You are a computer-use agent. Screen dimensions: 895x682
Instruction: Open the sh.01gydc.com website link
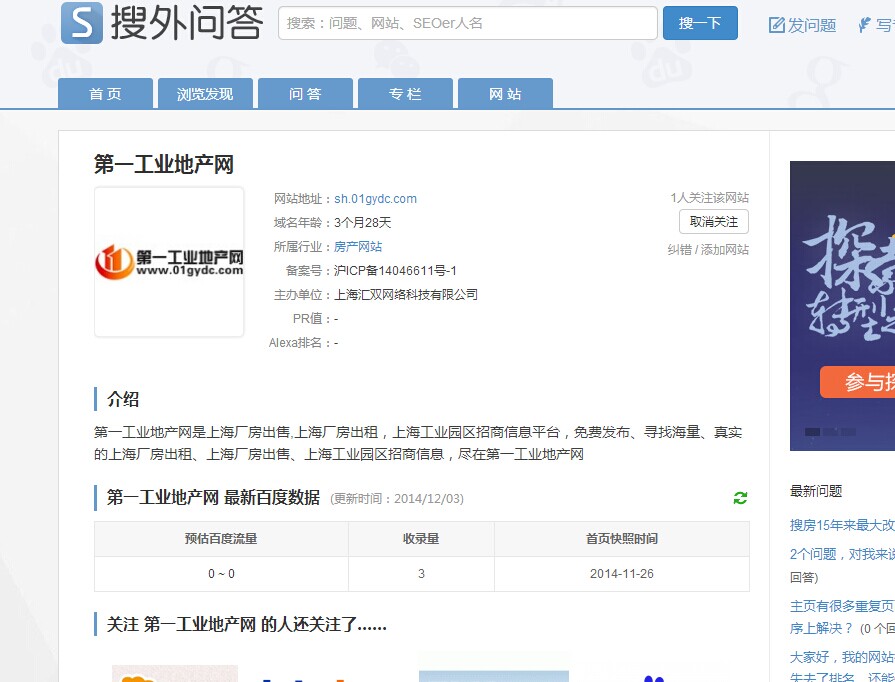pyautogui.click(x=375, y=199)
